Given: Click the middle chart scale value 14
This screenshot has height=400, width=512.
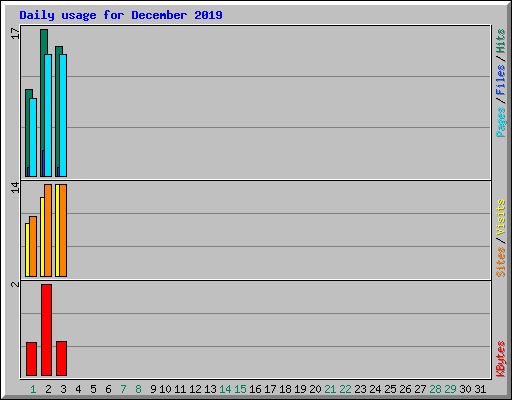Looking at the screenshot, I should point(15,187).
